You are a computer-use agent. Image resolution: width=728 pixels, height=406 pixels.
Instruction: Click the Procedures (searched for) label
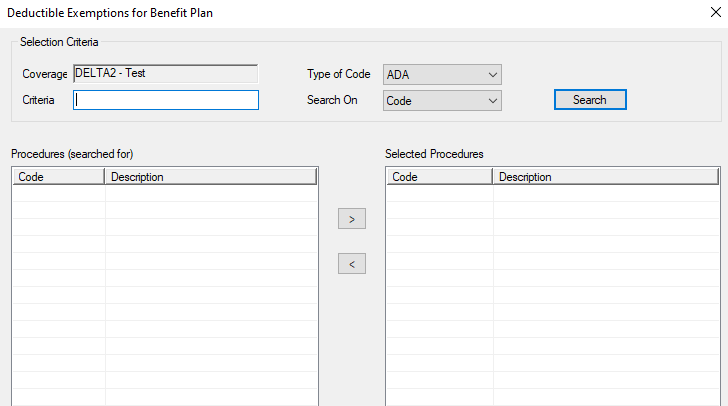72,154
